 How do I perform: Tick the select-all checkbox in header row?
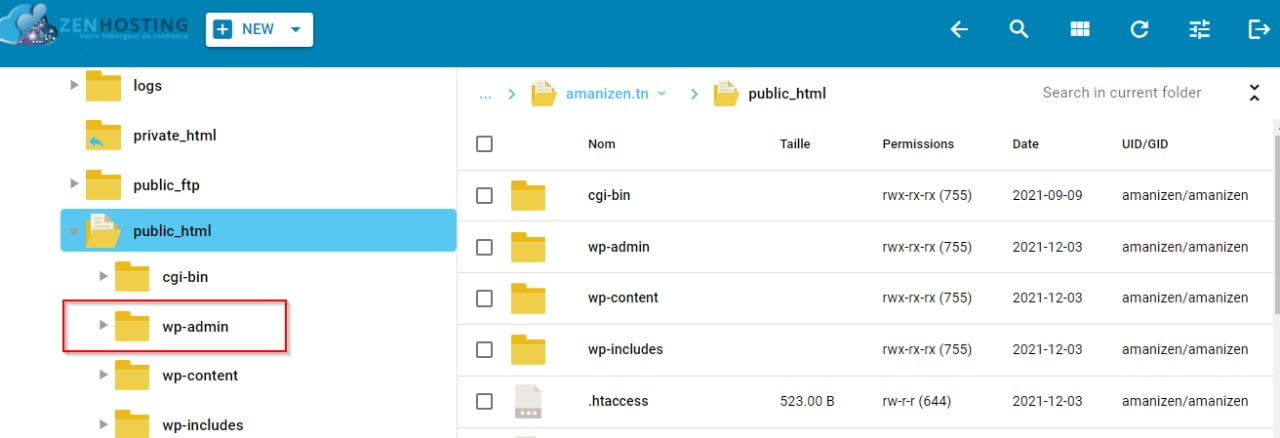pos(485,144)
